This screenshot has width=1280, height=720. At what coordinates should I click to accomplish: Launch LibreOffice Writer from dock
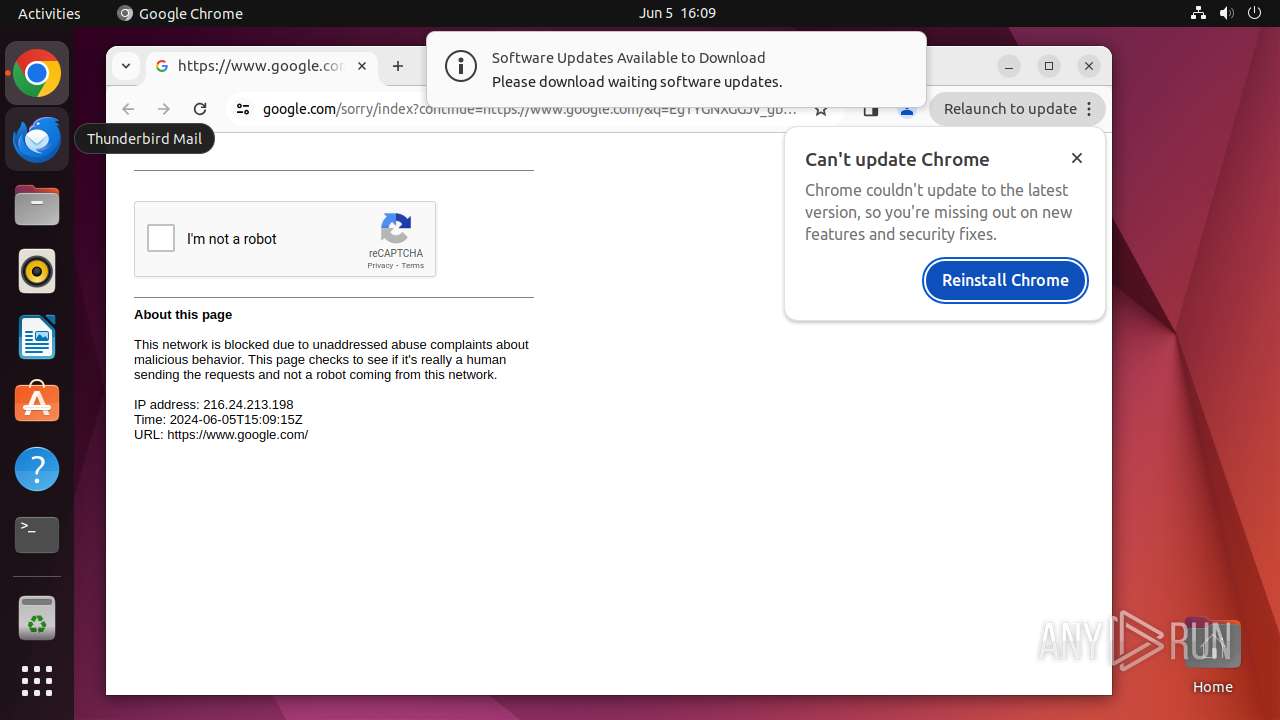coord(37,337)
